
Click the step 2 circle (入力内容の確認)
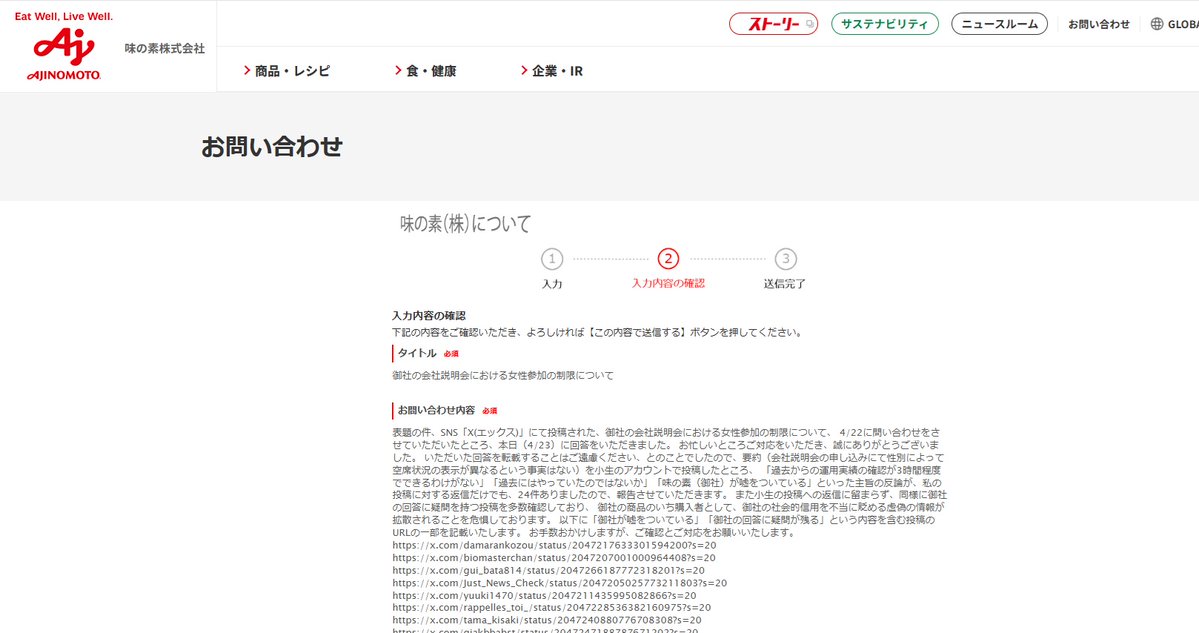[668, 258]
